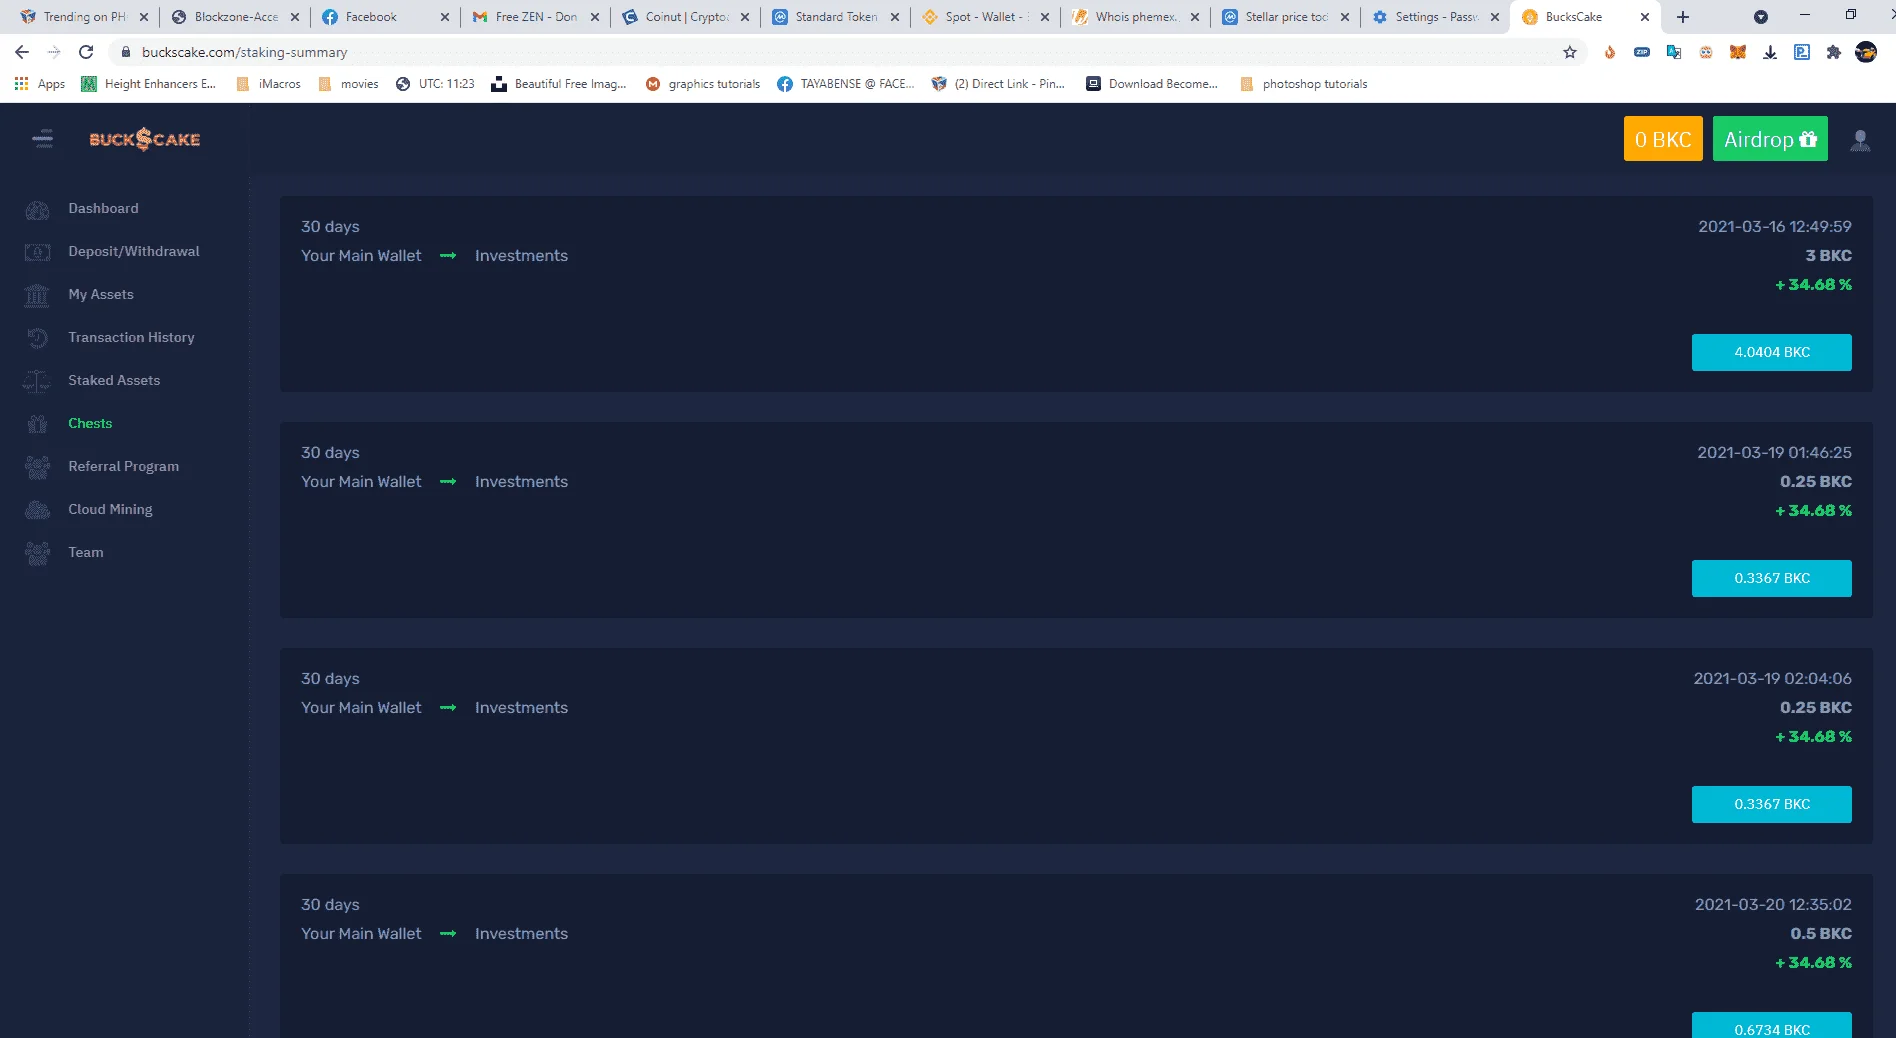Click the site lock icon in address bar
The height and width of the screenshot is (1038, 1896).
pos(126,52)
